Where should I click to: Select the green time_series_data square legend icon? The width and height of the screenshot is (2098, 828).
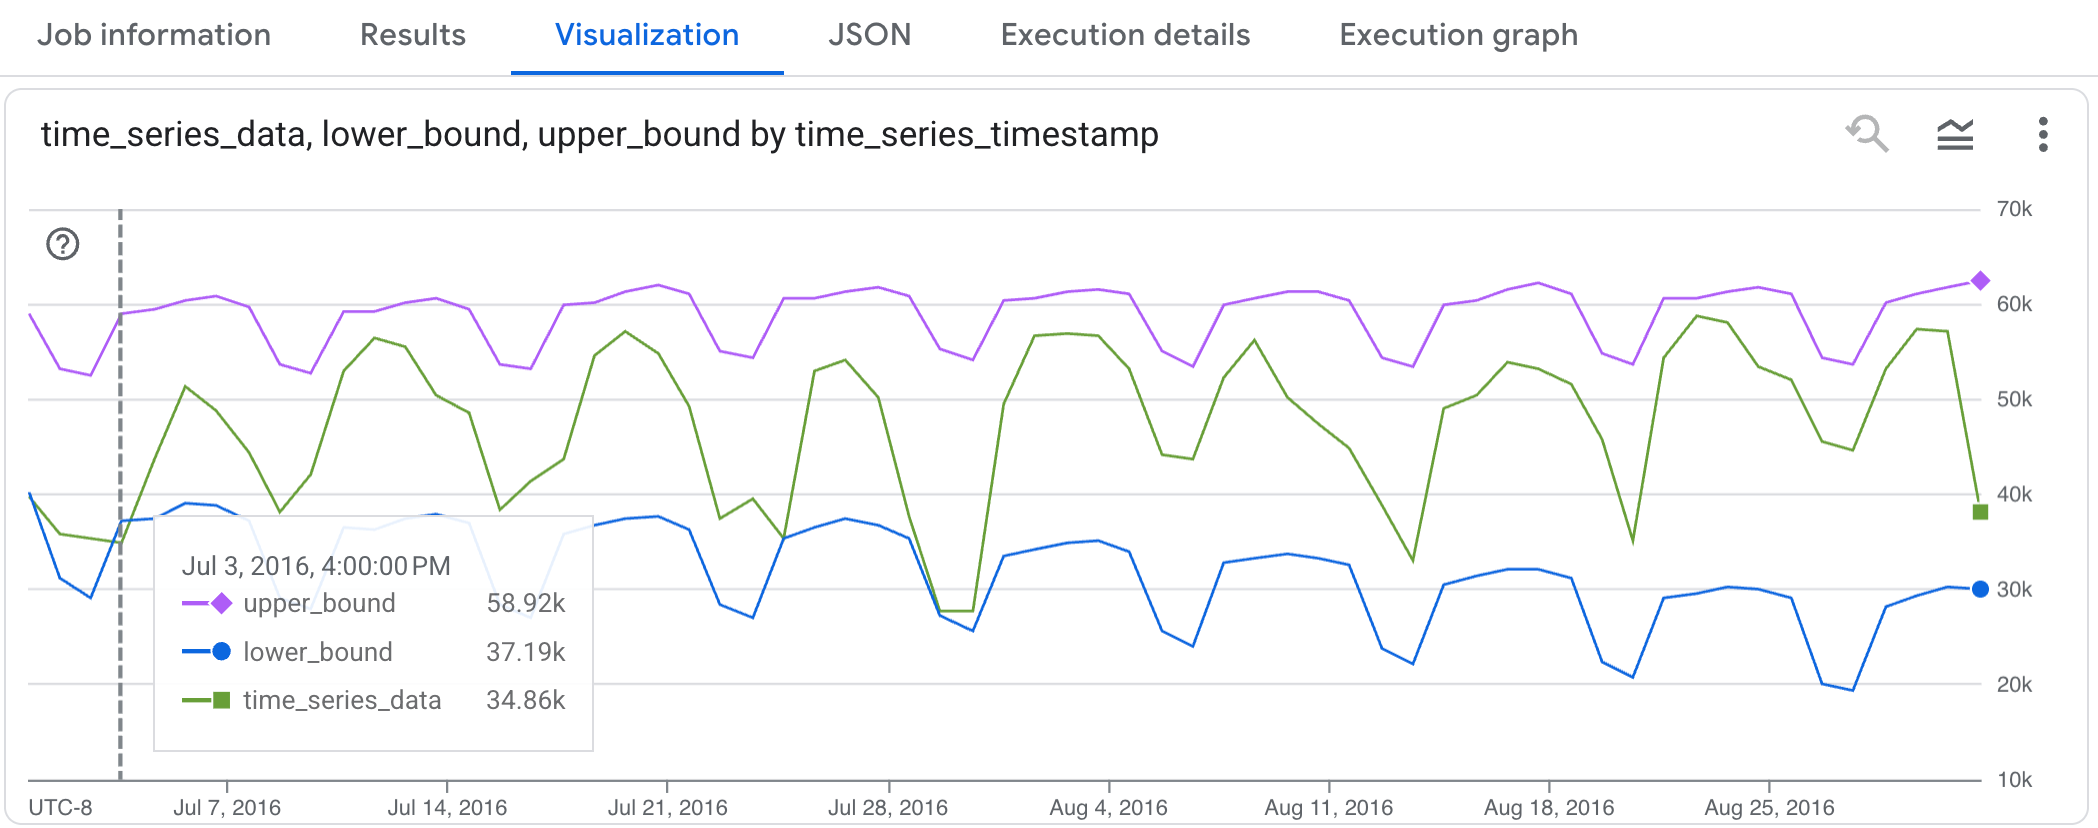point(219,701)
